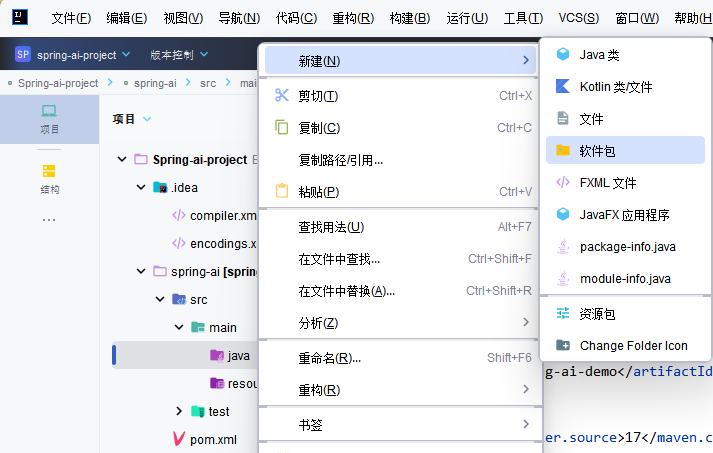
Task: Click the FXML 文件 icon
Action: click(563, 182)
